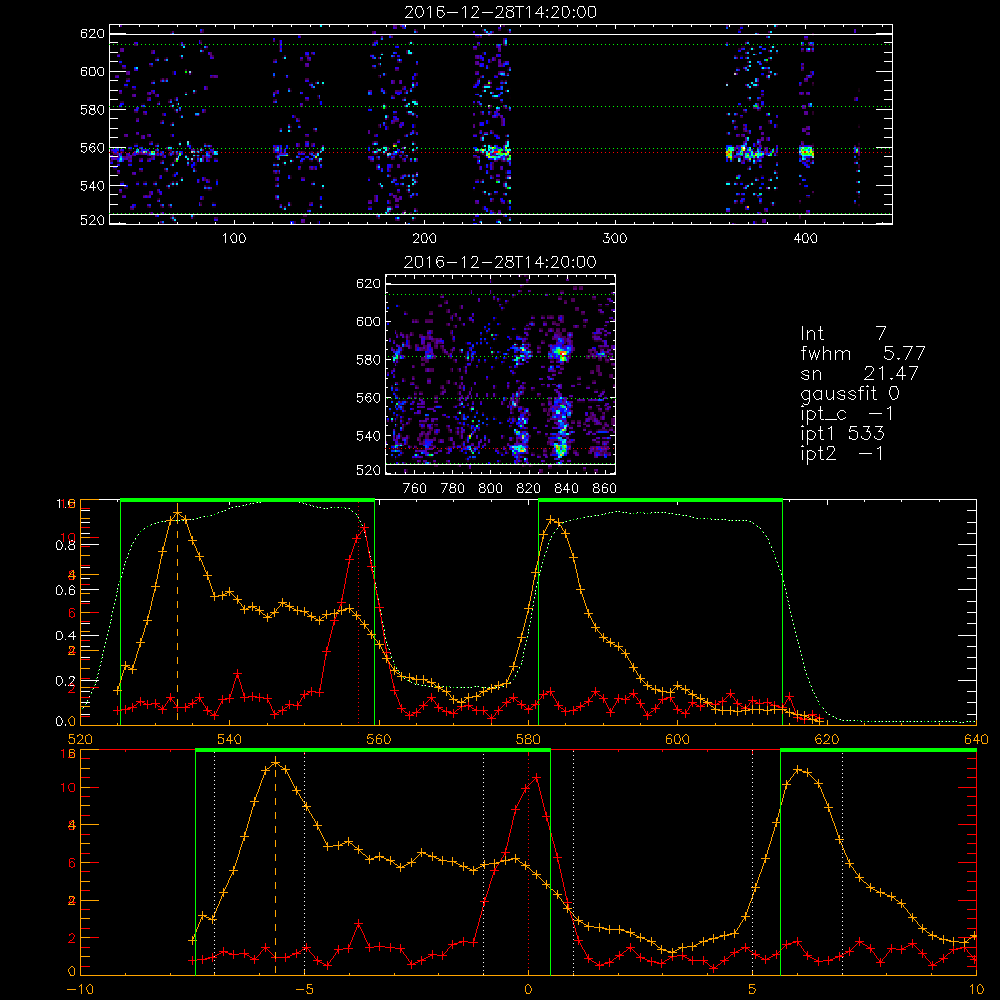This screenshot has width=1000, height=1000.
Task: Click x-axis label 10 of bottom plot
Action: click(976, 989)
